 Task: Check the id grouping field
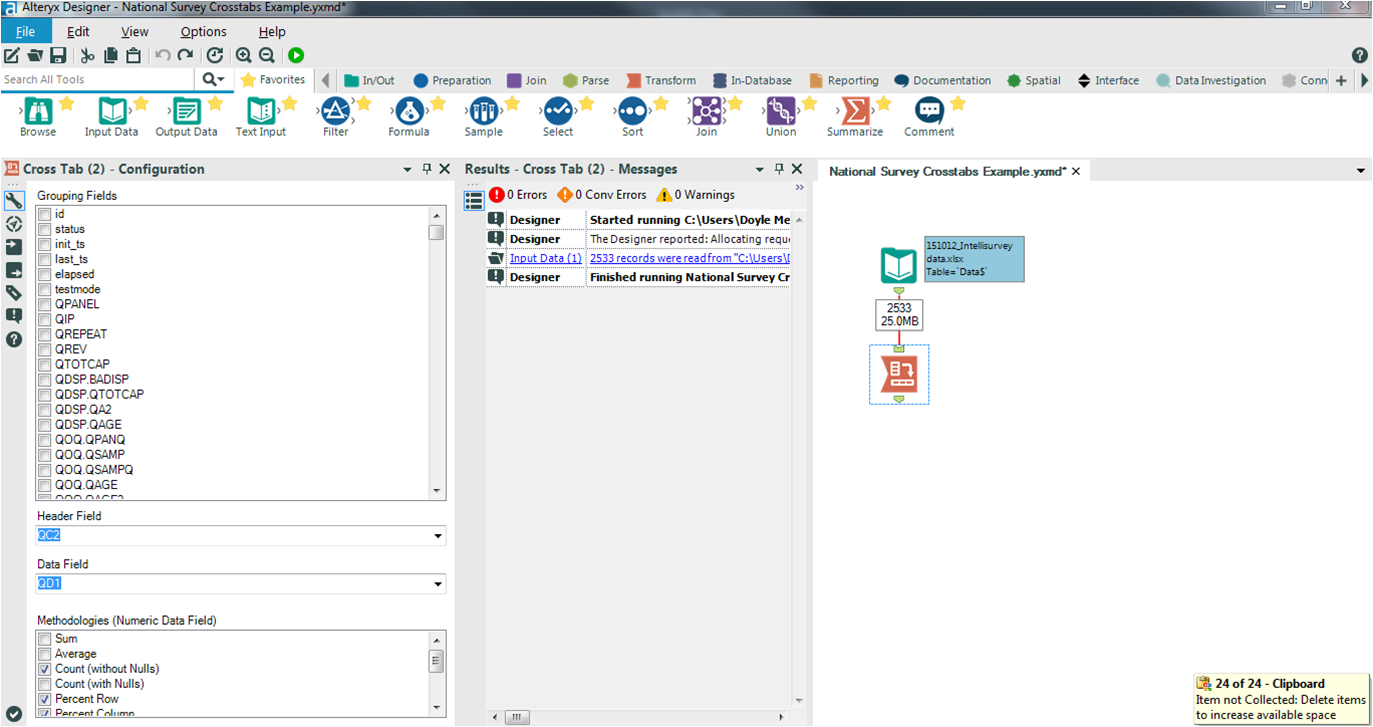coord(44,214)
